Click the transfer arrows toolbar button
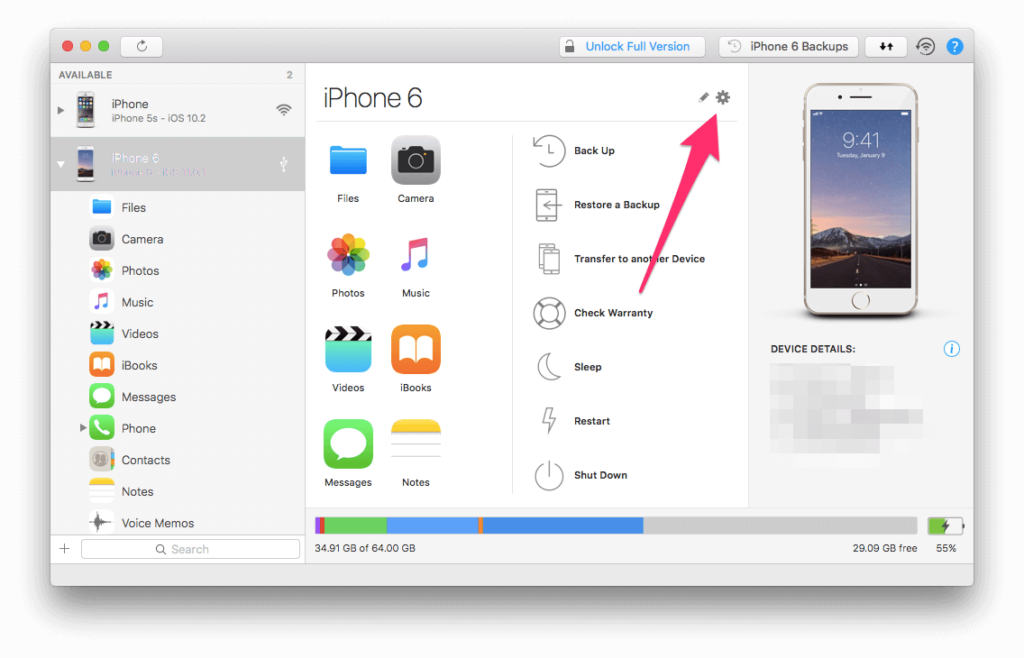This screenshot has height=658, width=1024. [886, 46]
